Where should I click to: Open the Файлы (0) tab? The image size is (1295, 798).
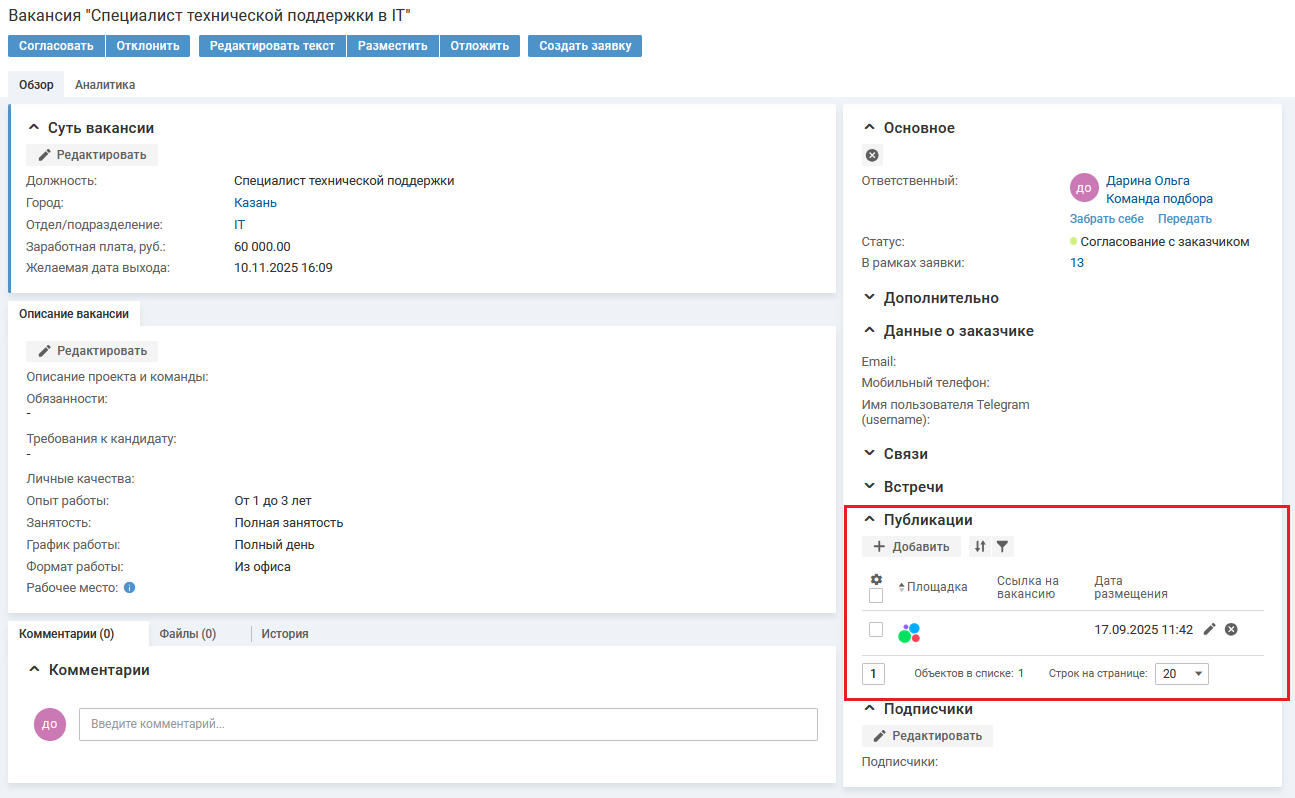188,634
